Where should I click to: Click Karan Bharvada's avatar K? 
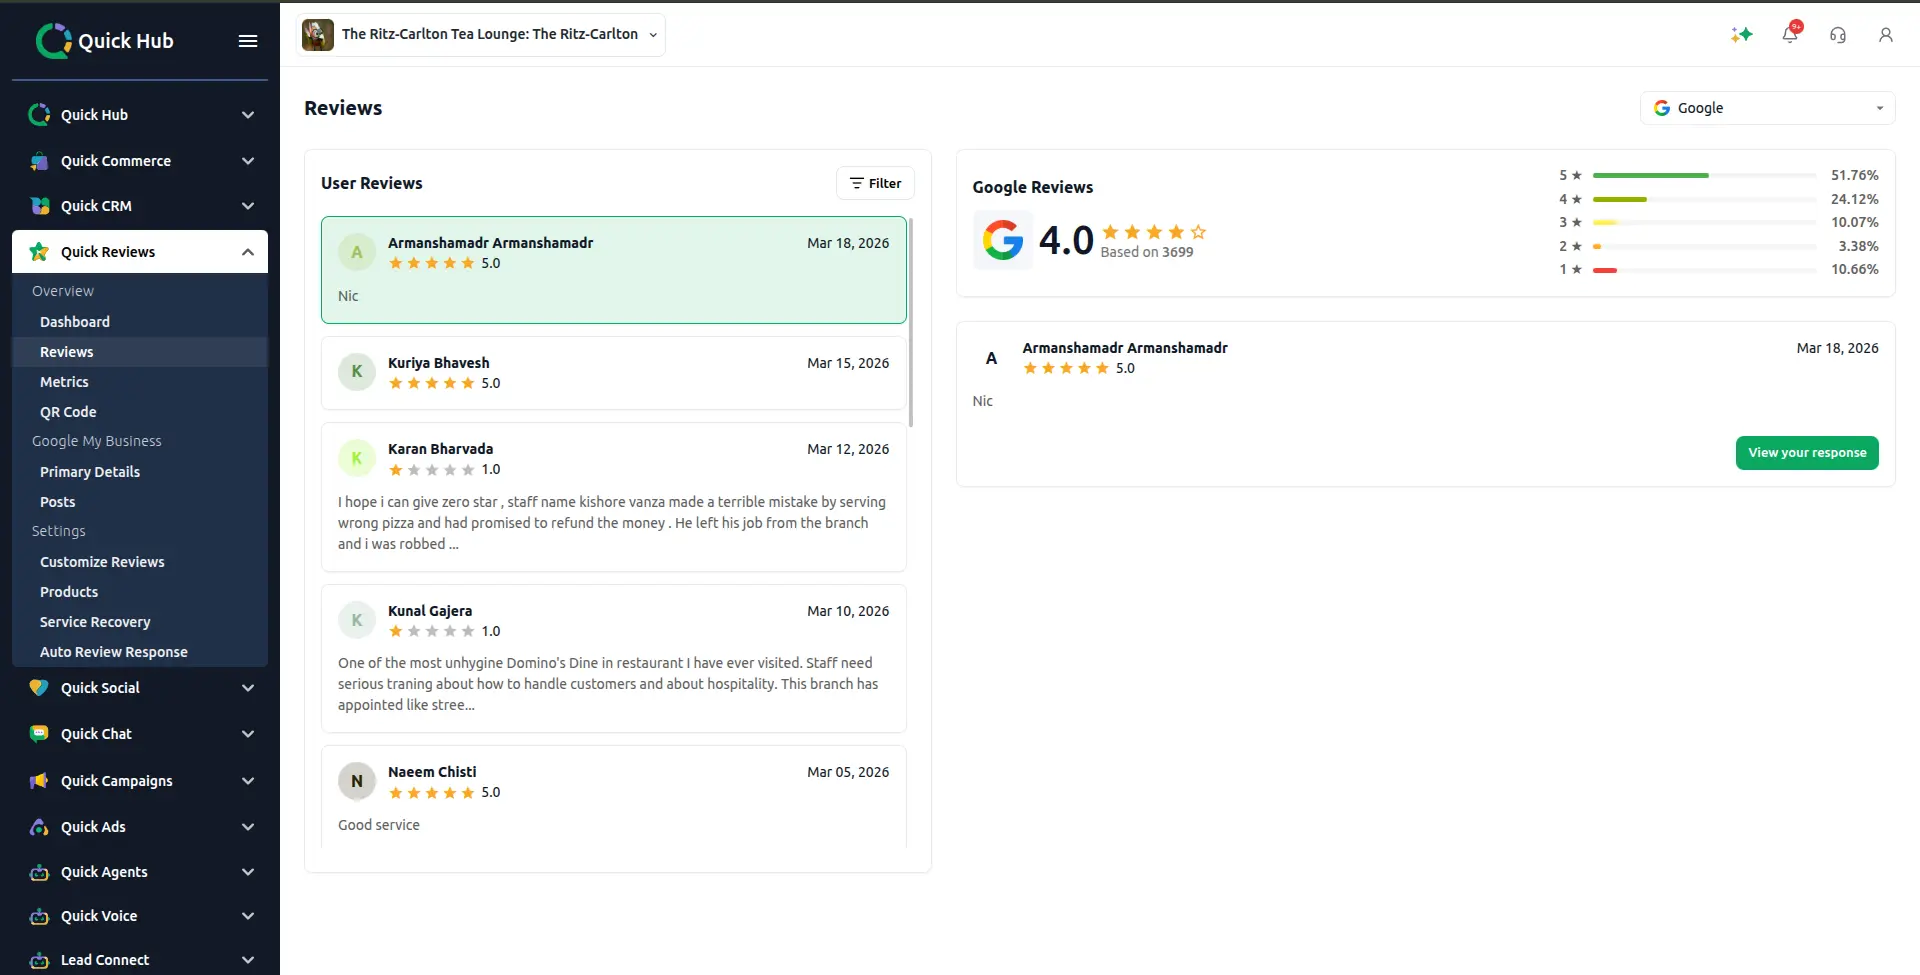click(357, 458)
